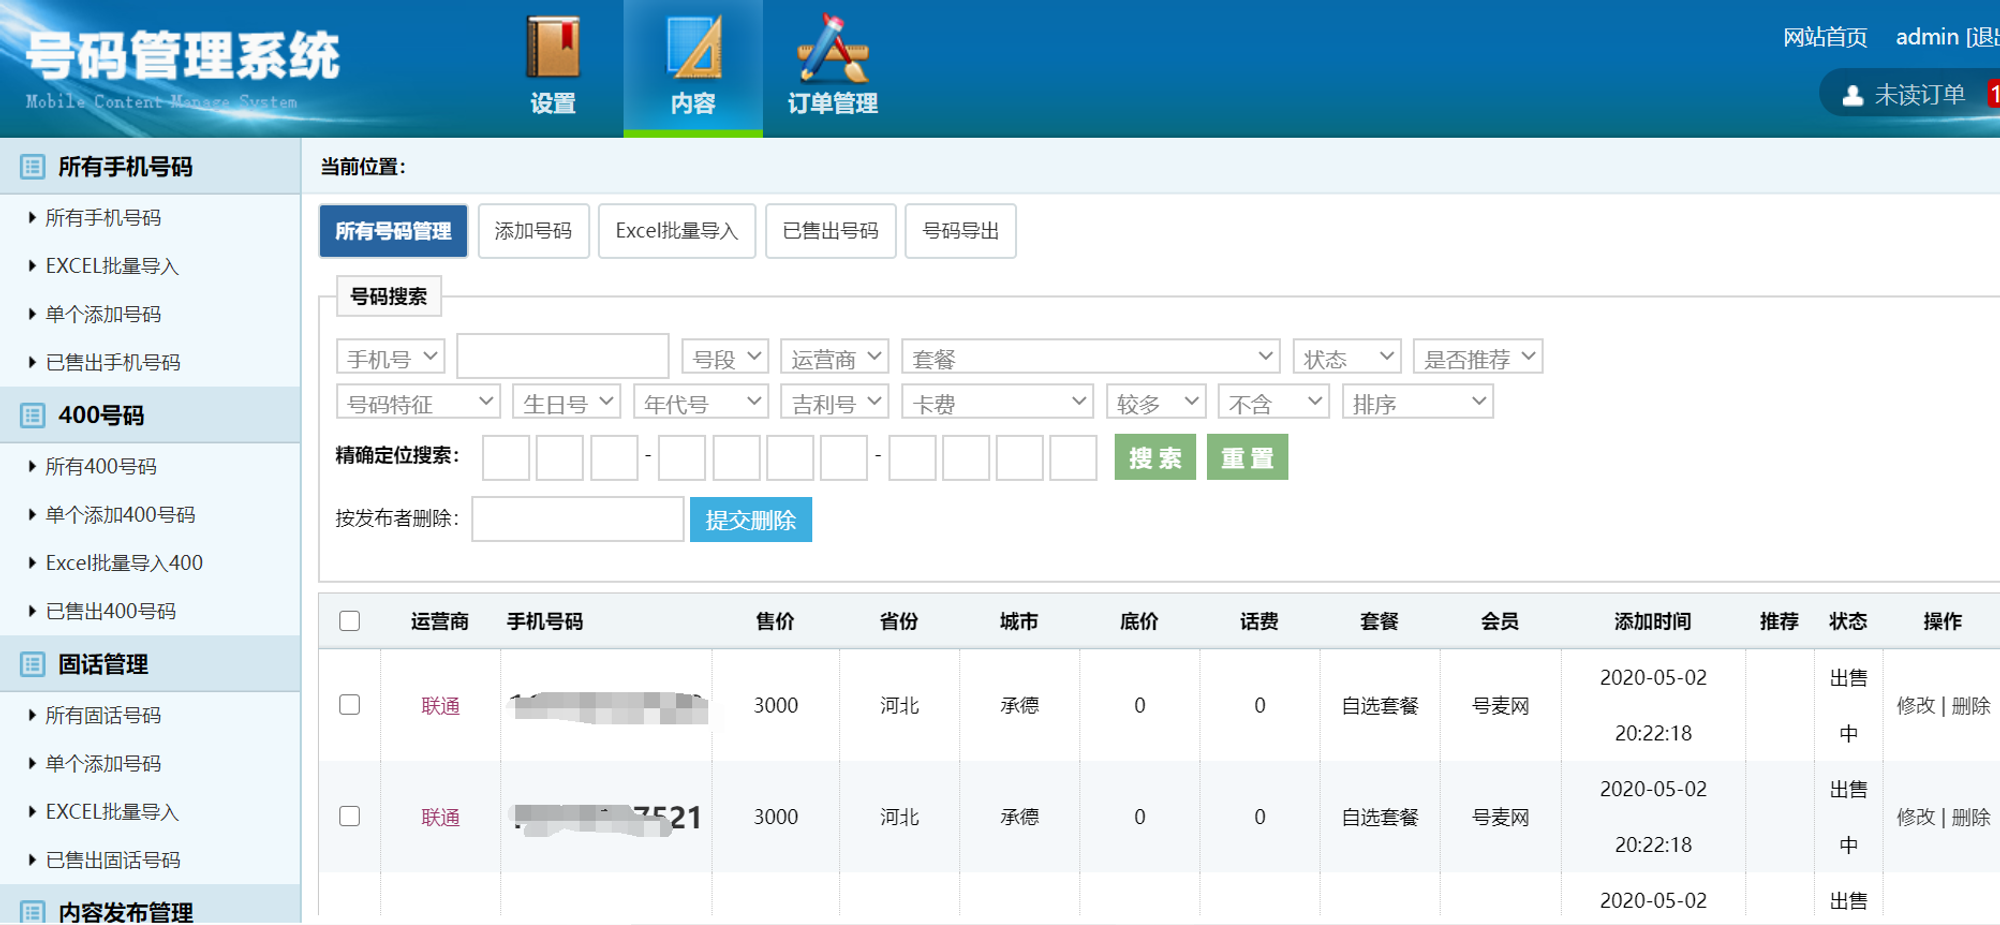The image size is (2000, 925).
Task: Open the 套餐 dropdown filter
Action: coord(1090,358)
